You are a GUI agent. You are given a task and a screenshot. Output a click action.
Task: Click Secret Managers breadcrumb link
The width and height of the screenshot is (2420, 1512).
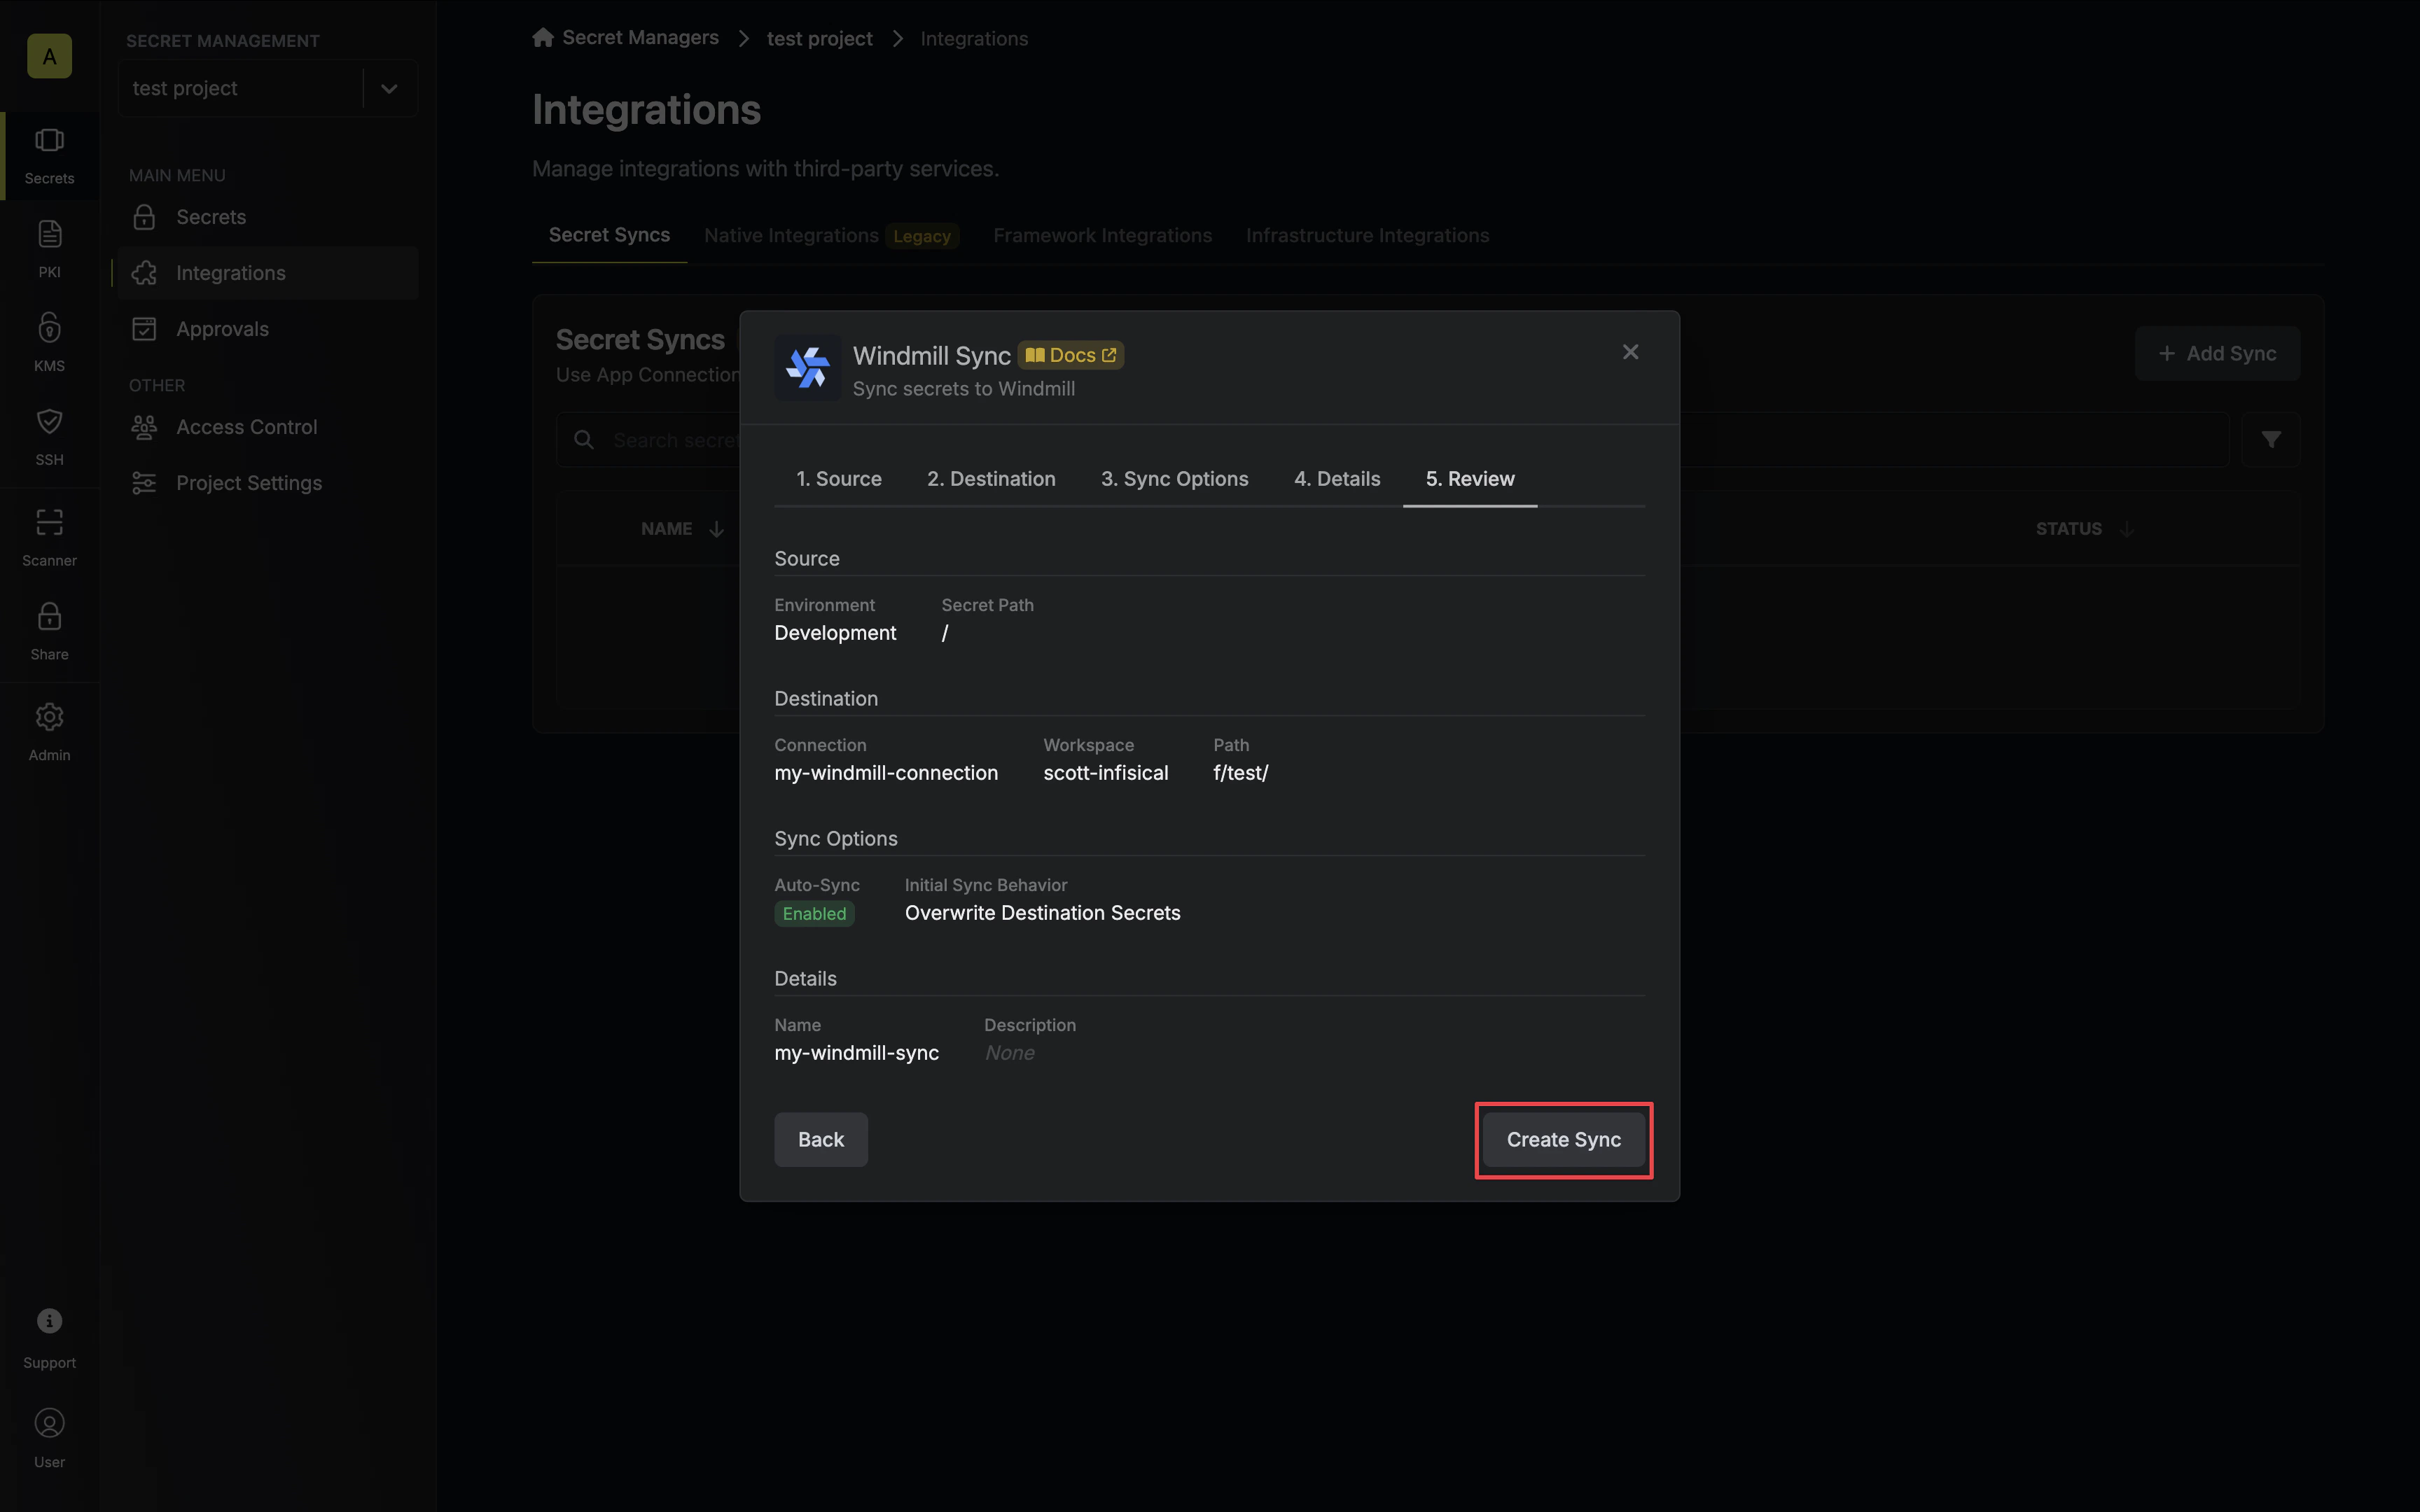(x=640, y=38)
